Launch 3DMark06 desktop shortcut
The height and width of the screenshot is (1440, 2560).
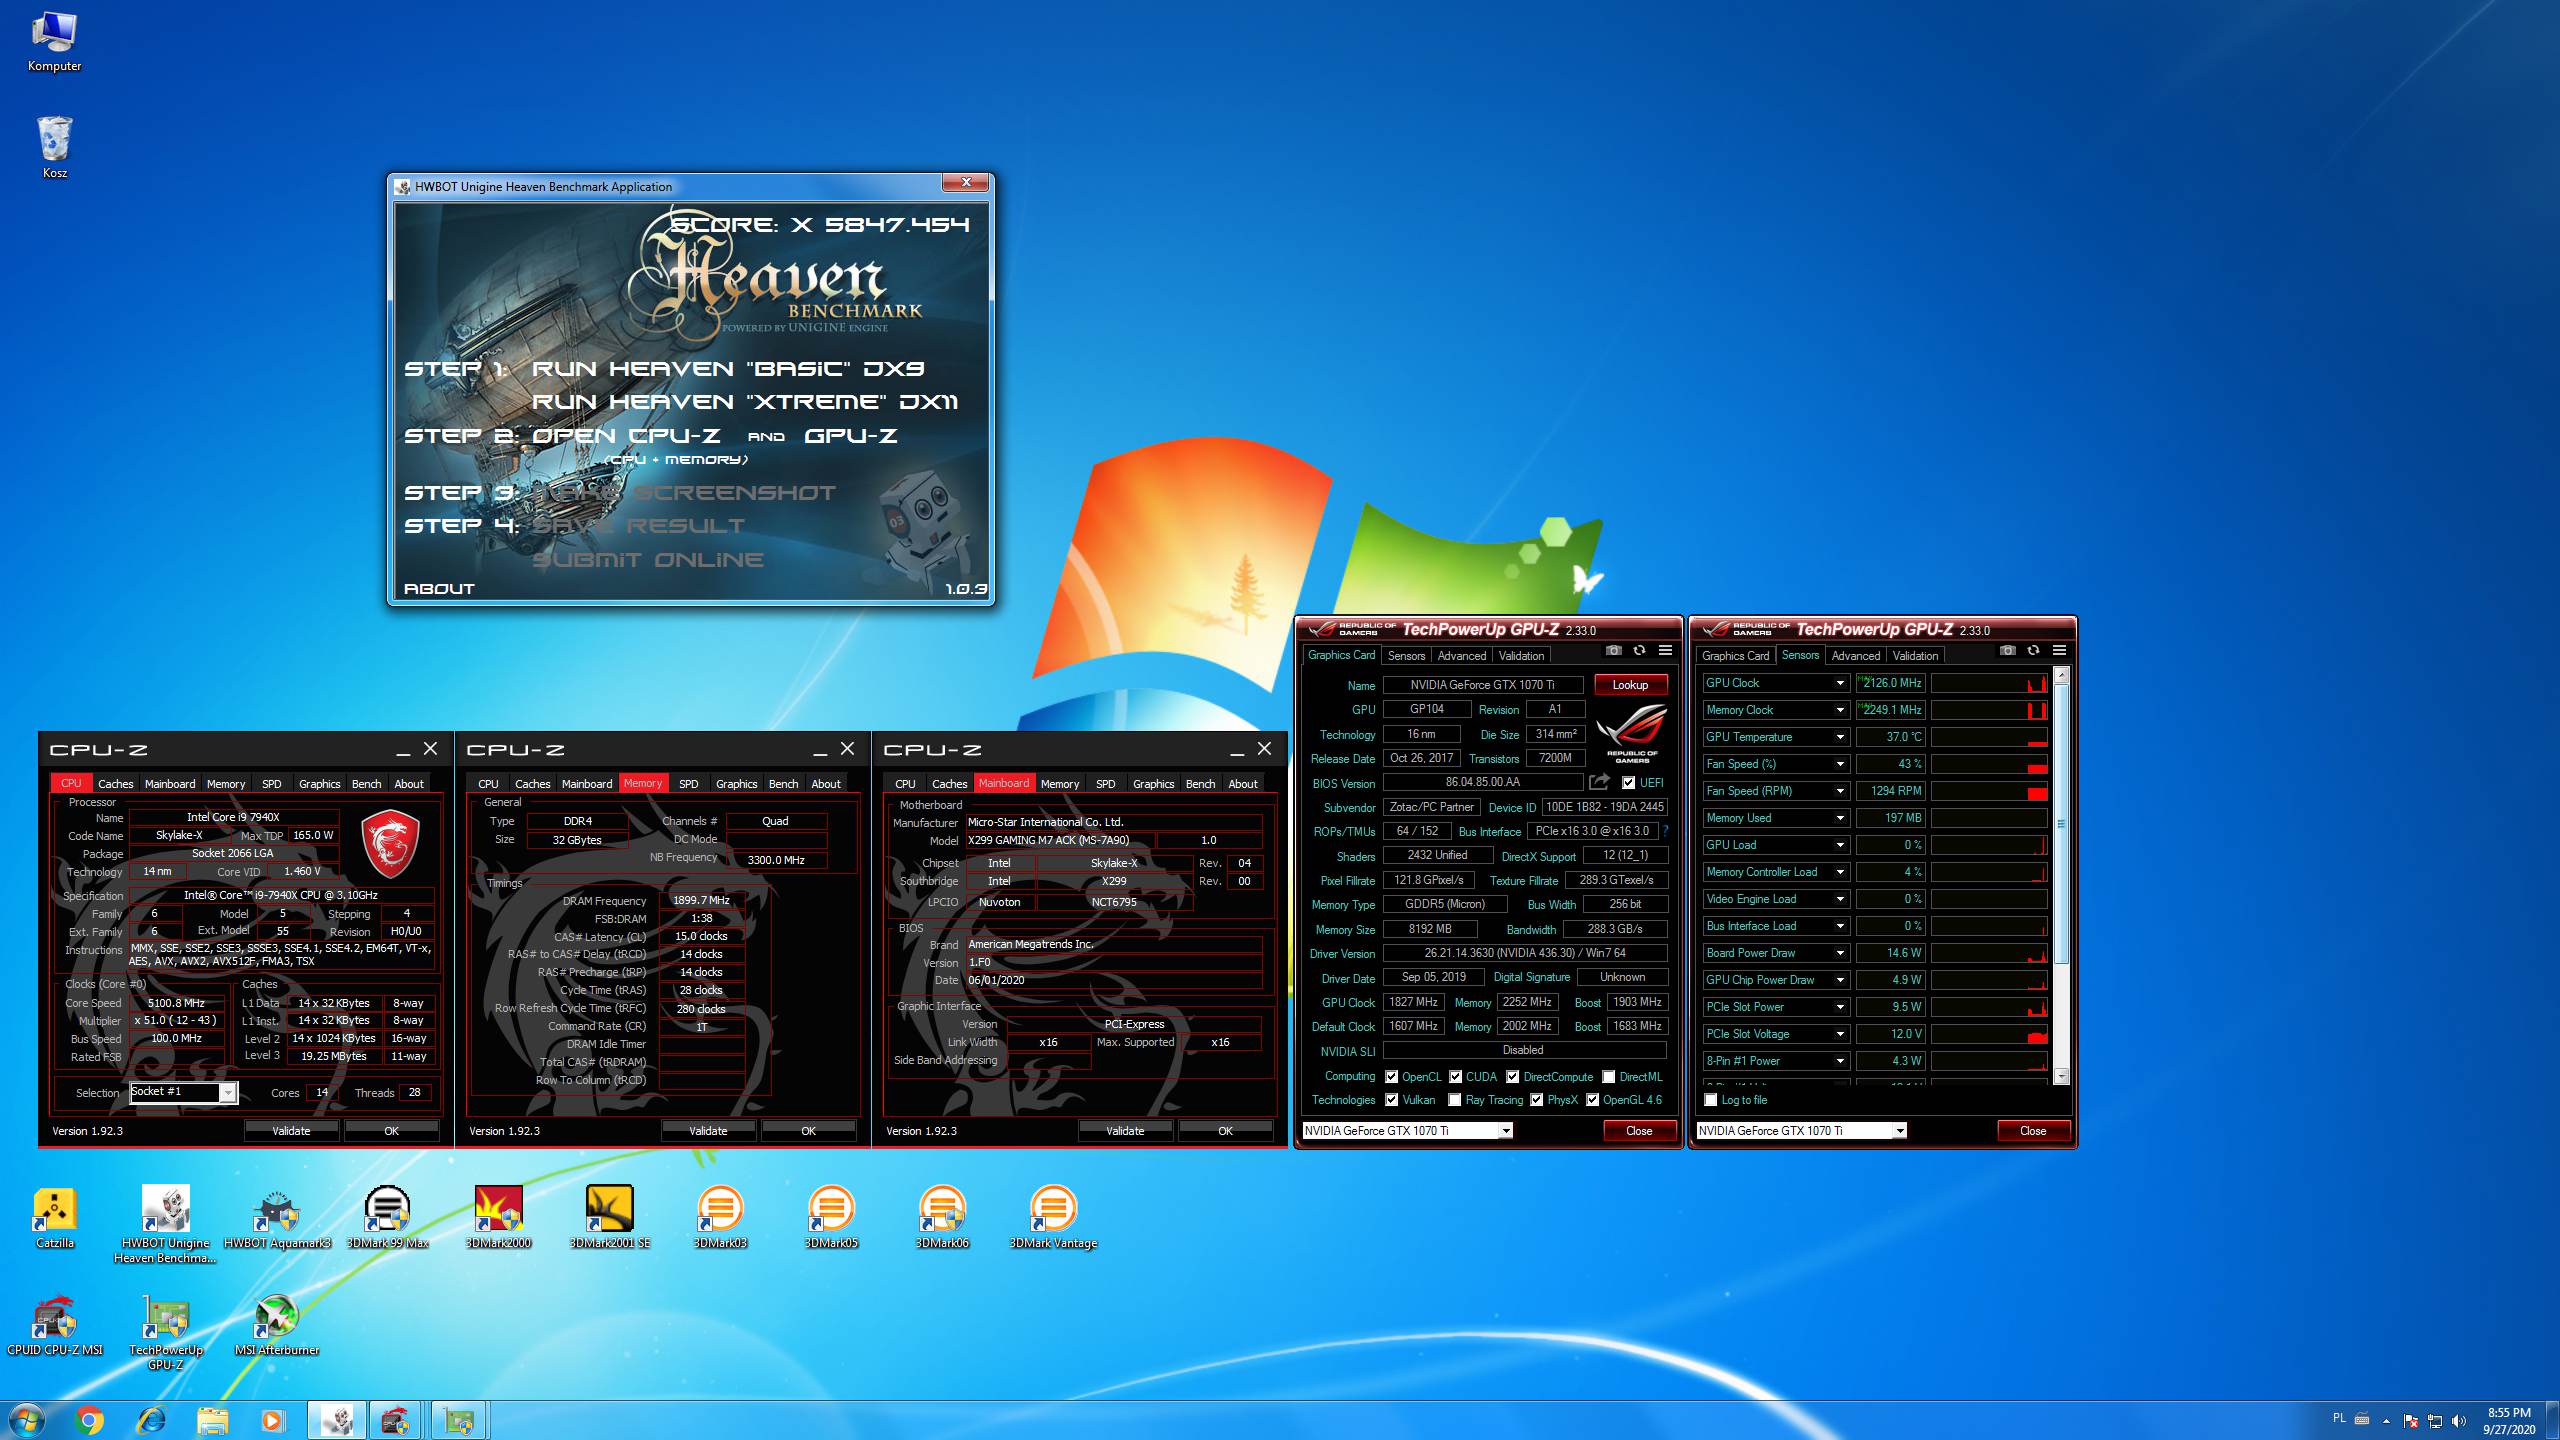point(942,1217)
